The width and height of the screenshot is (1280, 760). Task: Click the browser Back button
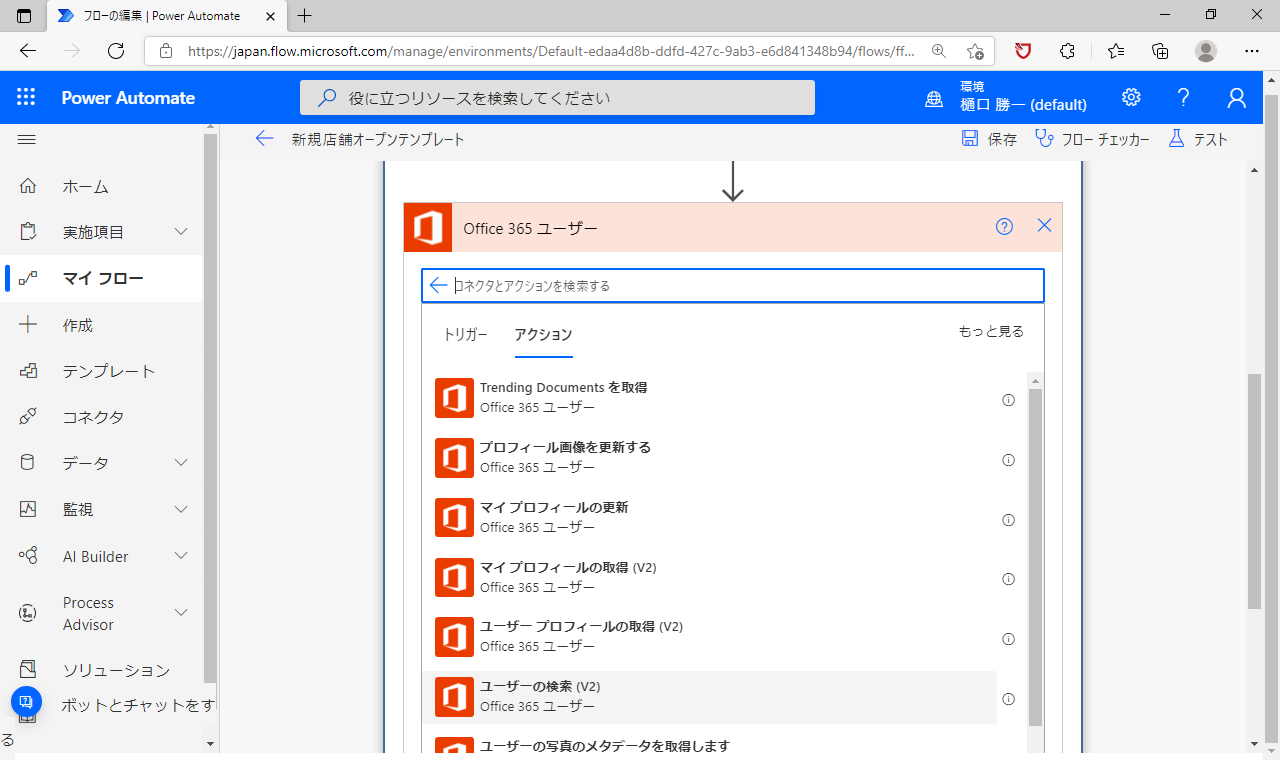[28, 51]
